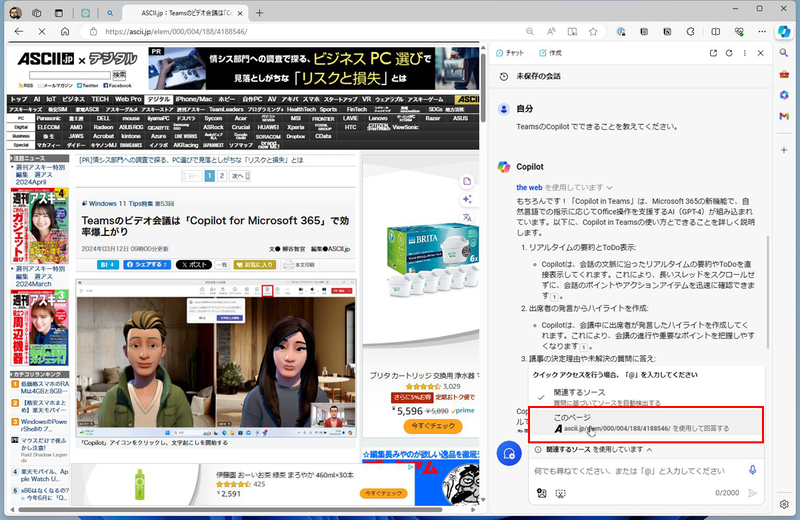Open Microsoft 365 sidebar icon
The image size is (800, 520).
click(x=784, y=95)
